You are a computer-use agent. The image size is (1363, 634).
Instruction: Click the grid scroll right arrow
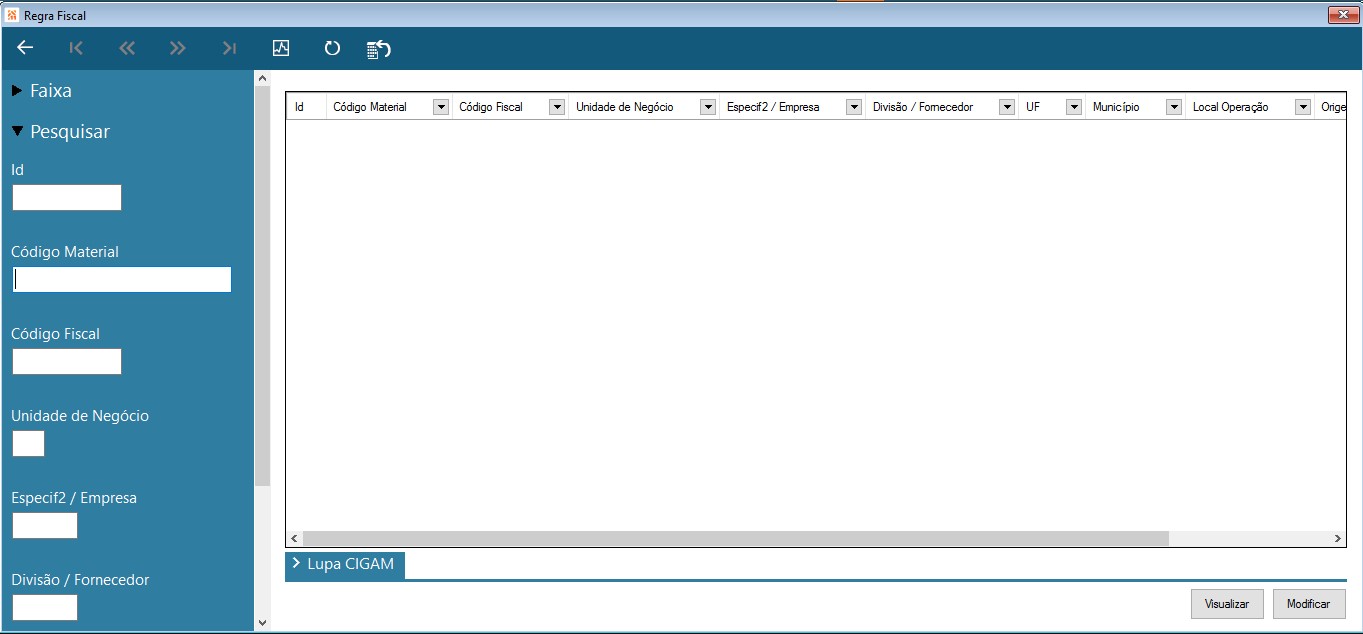pos(1338,538)
